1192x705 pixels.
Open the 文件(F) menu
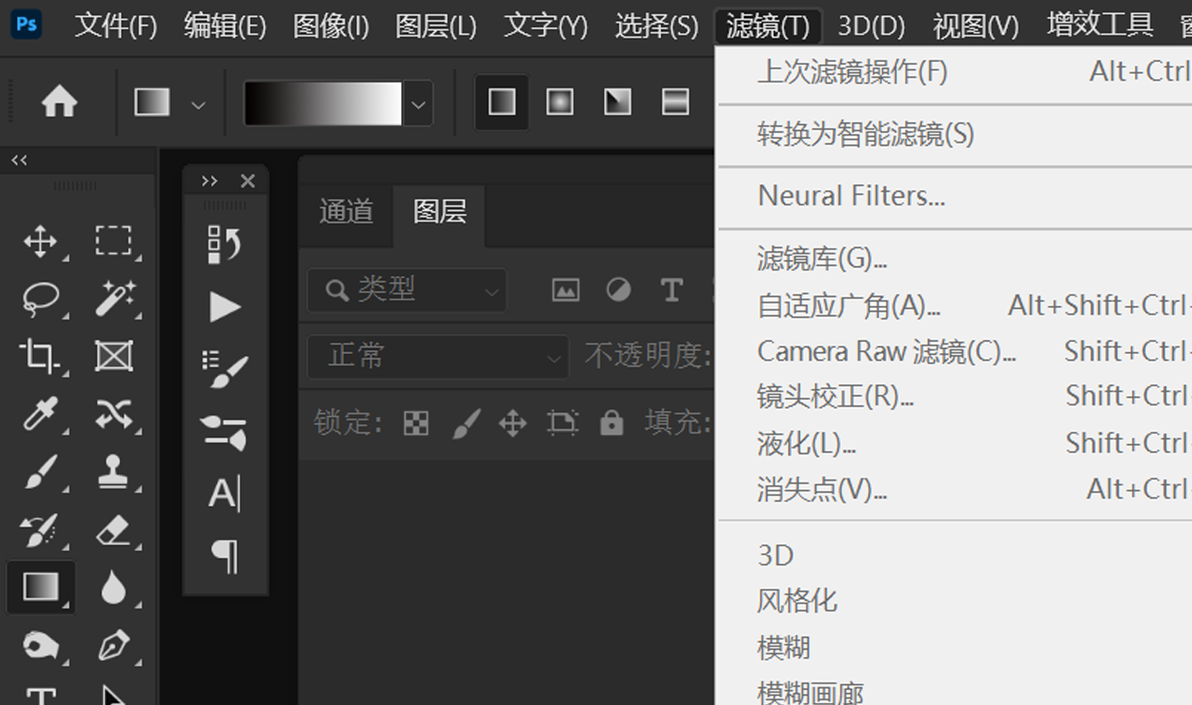tap(116, 26)
